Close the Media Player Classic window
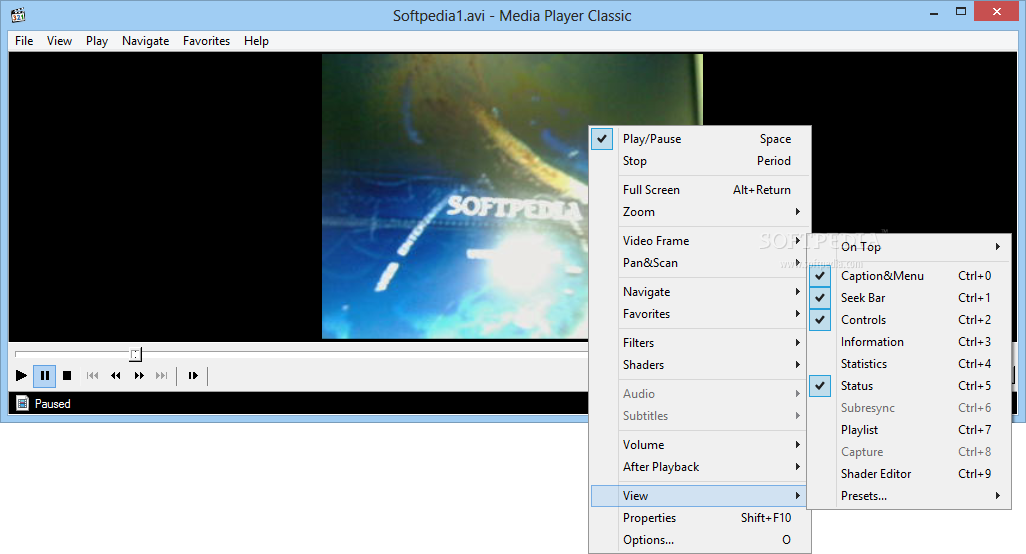 (997, 12)
